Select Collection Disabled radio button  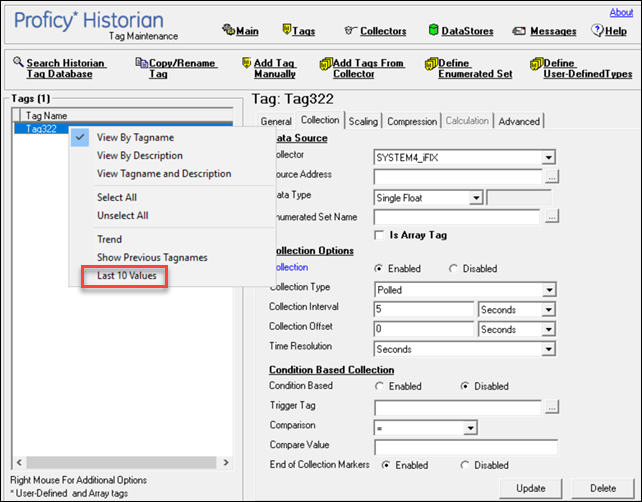[x=453, y=269]
